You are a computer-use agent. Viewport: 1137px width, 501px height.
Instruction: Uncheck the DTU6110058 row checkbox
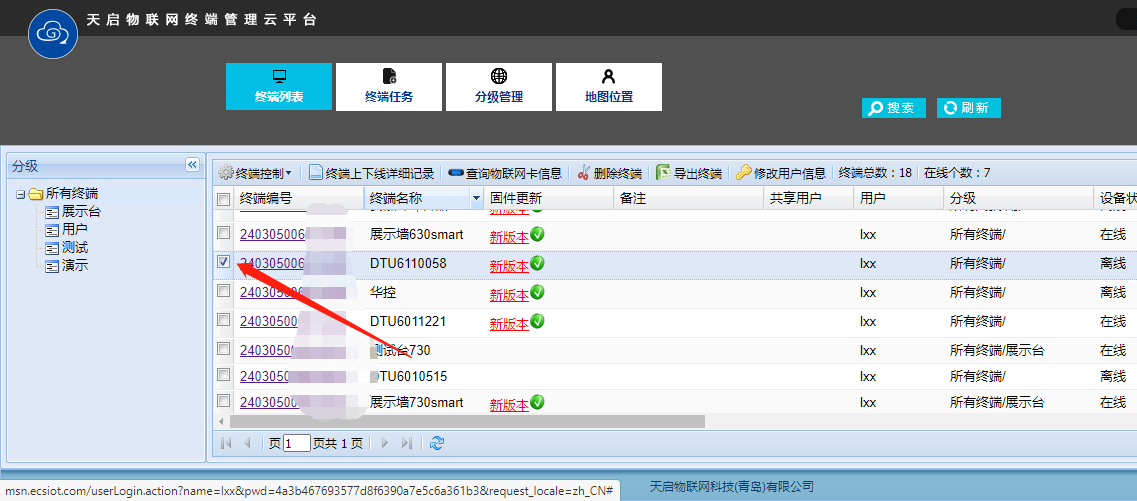224,262
